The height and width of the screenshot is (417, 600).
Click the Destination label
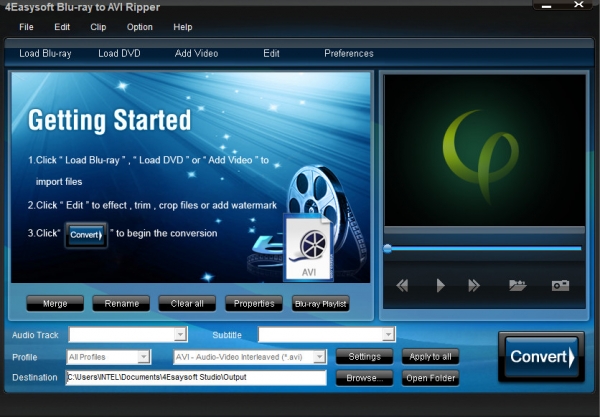[34, 378]
